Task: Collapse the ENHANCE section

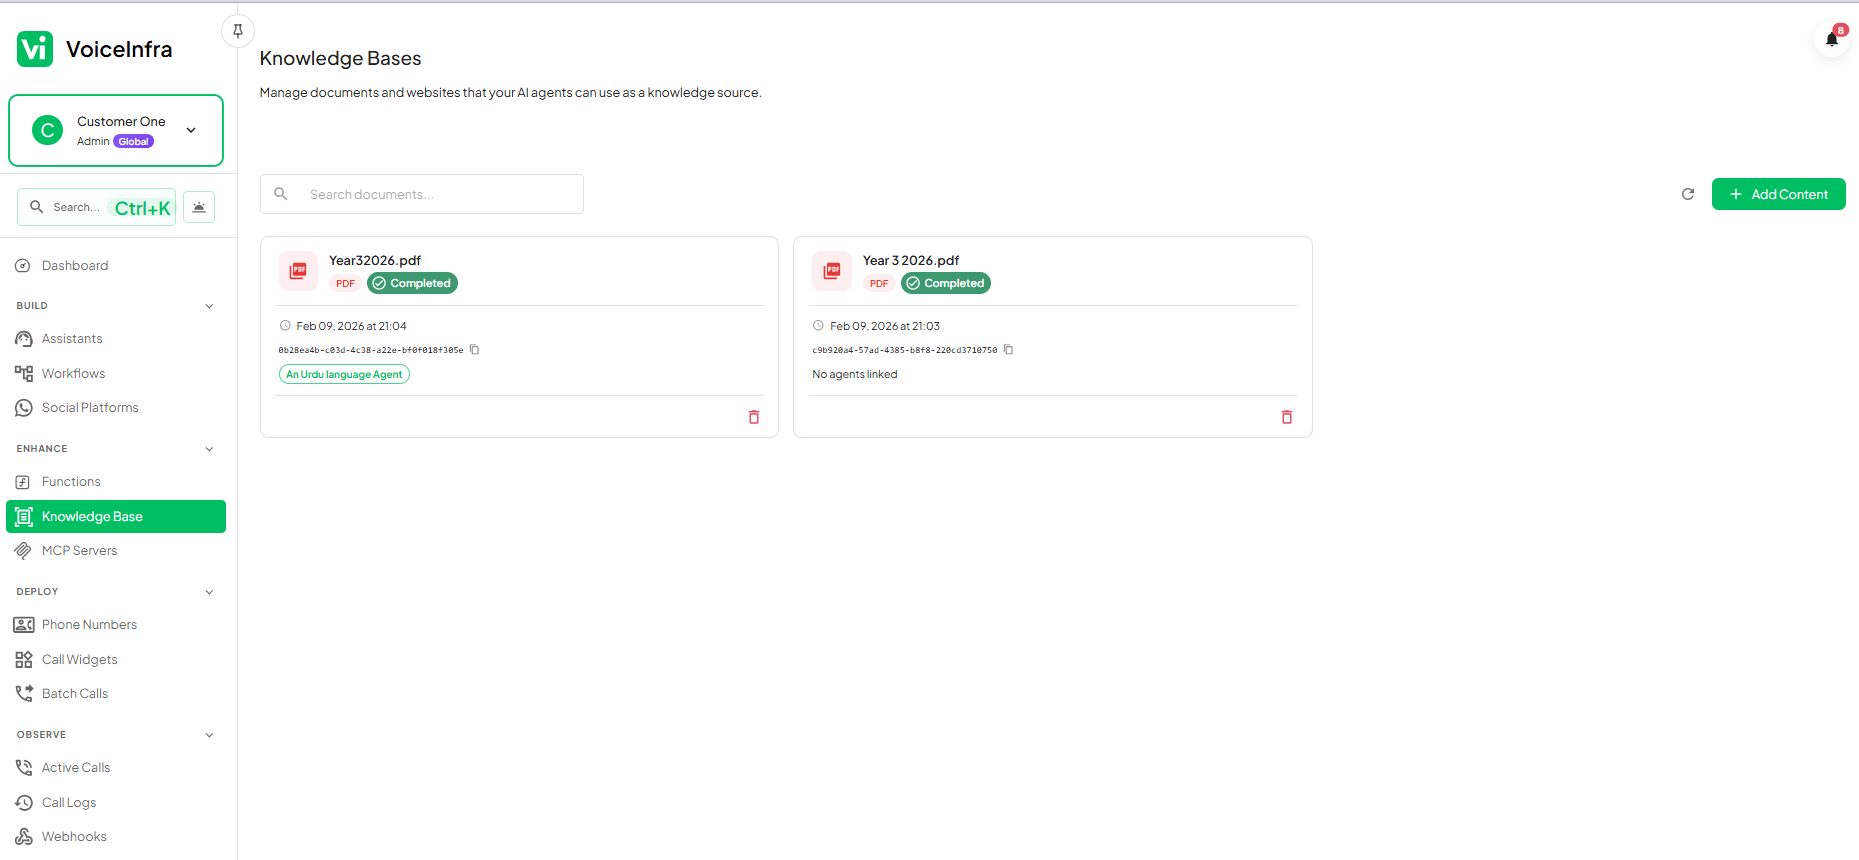Action: [209, 449]
